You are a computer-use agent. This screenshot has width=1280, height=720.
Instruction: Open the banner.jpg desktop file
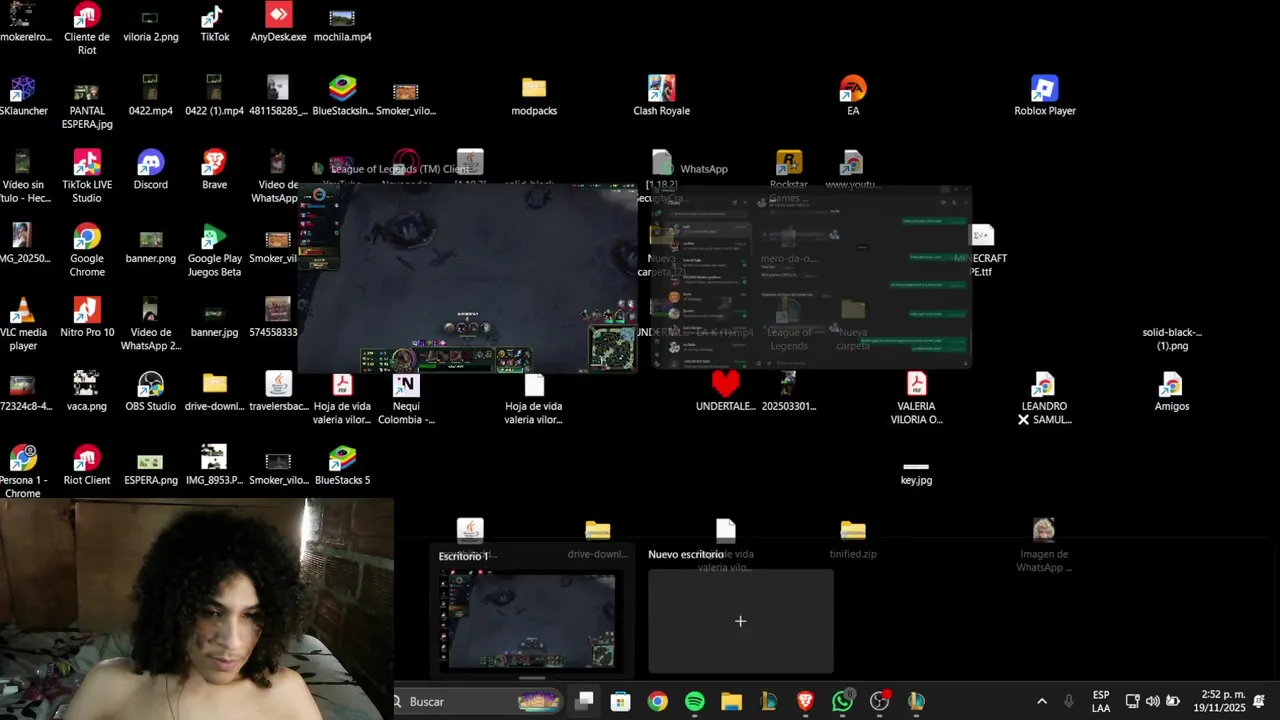pyautogui.click(x=214, y=318)
